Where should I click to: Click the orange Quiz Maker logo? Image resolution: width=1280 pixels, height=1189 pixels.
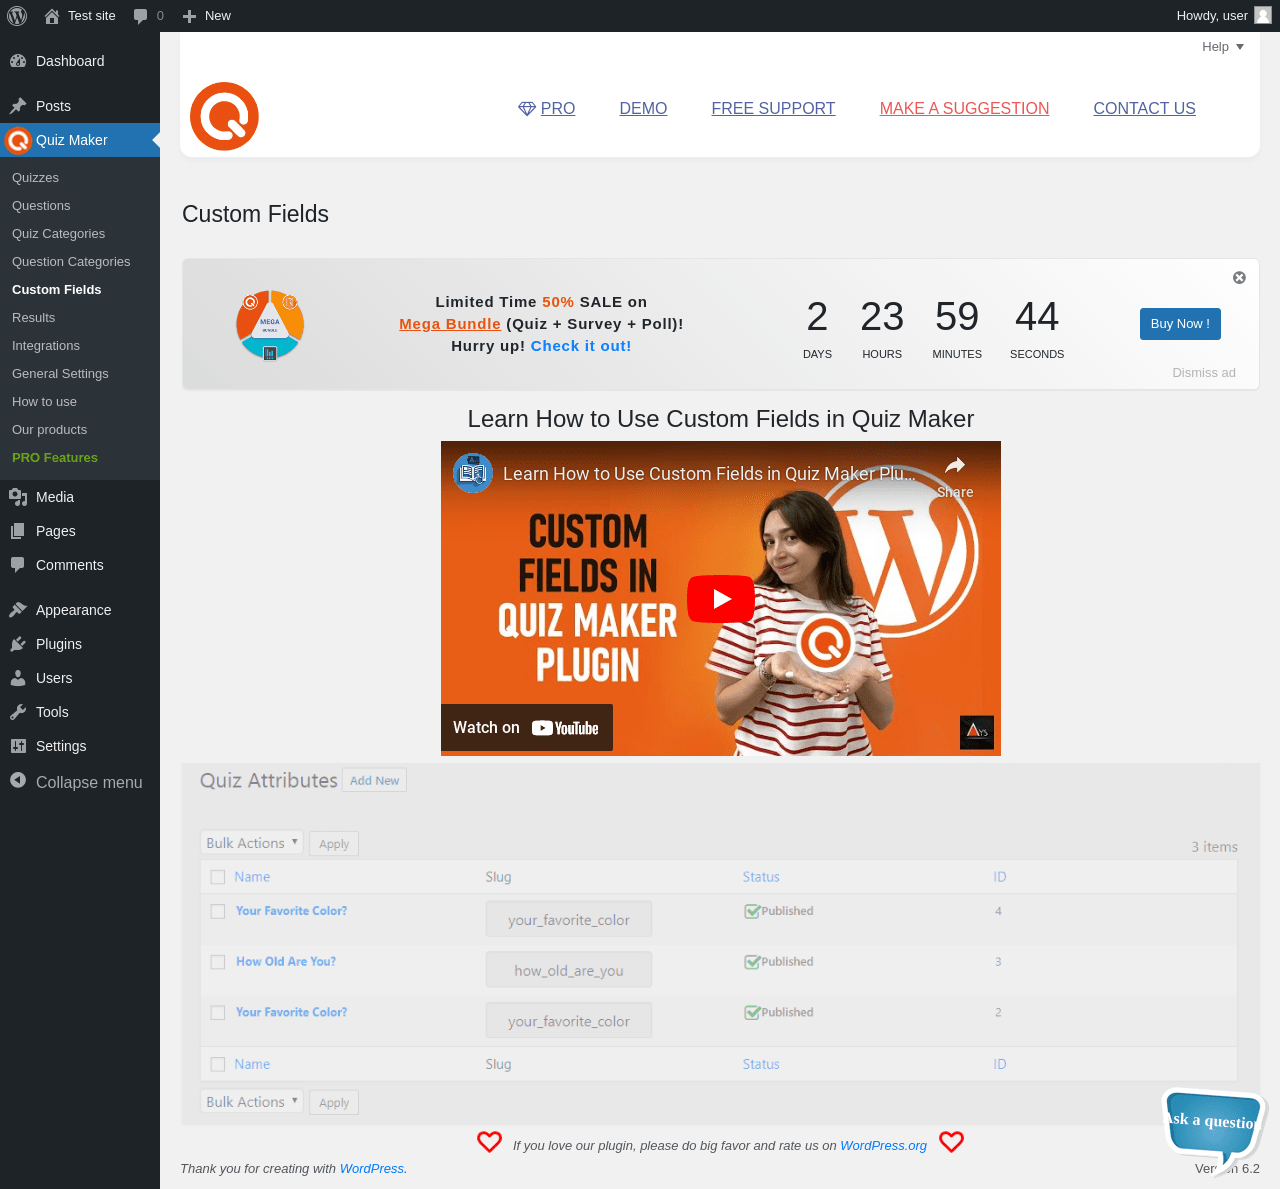click(224, 116)
